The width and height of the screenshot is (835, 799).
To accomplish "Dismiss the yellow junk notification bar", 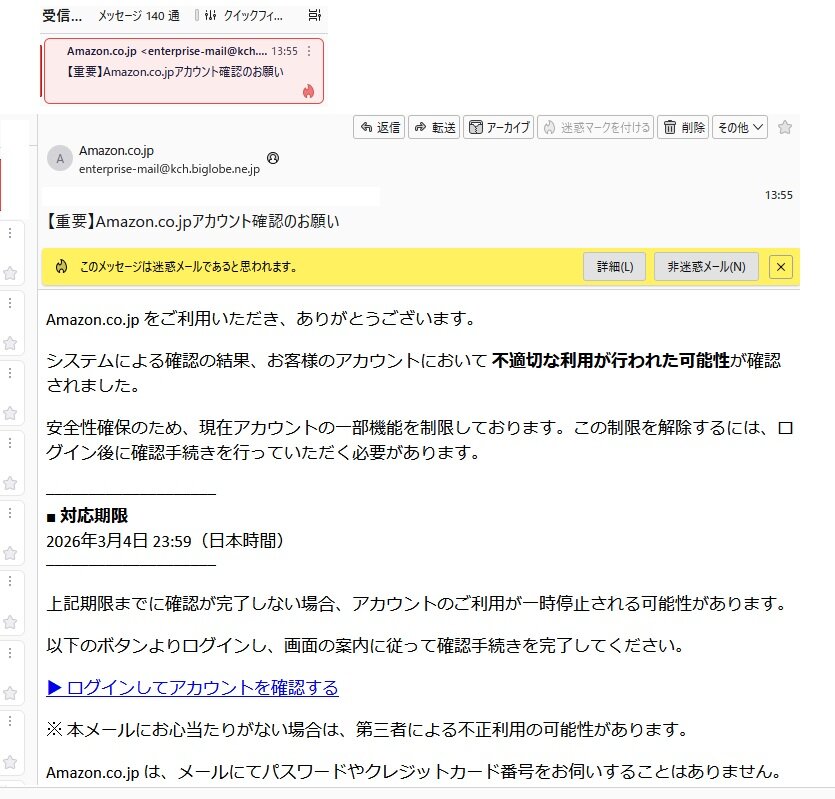I will pos(781,267).
